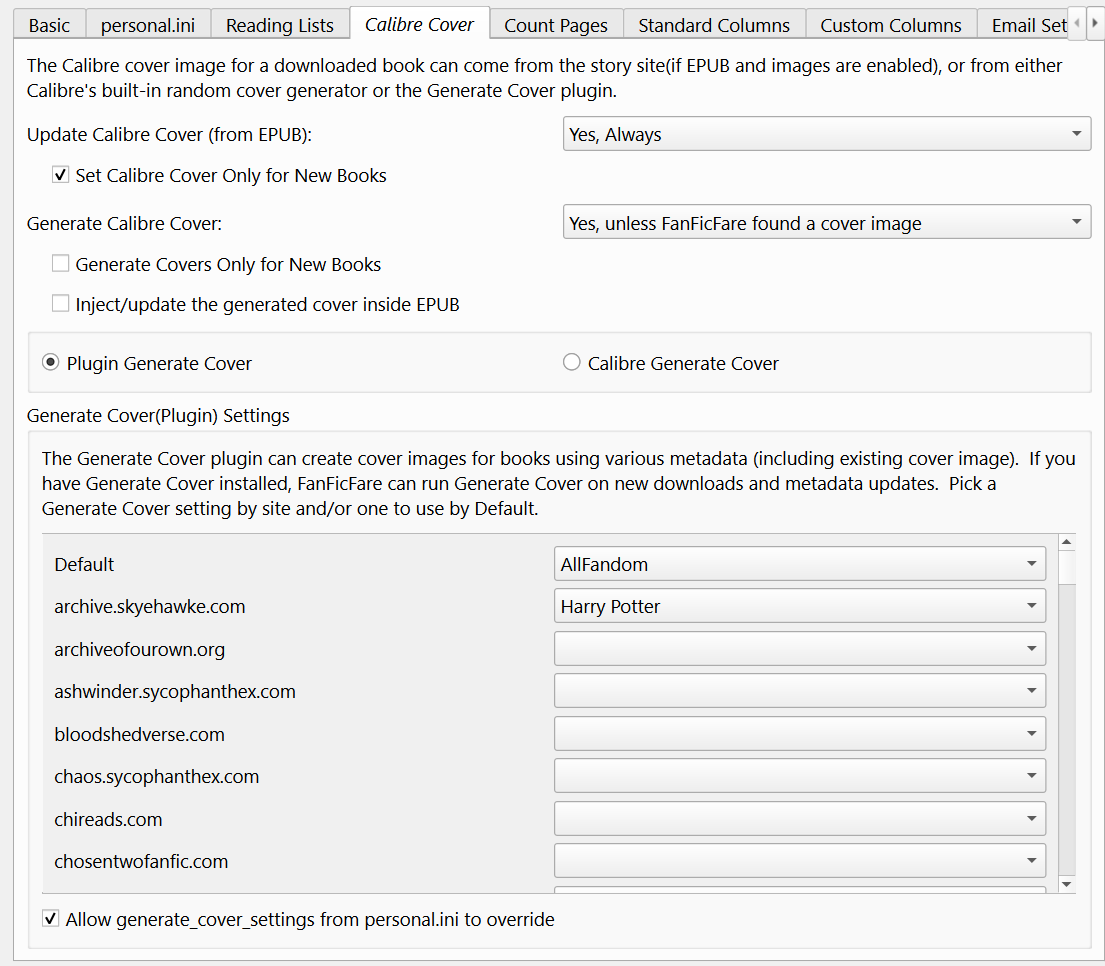Click scrollbar down arrow in site list
This screenshot has height=966, width=1105.
coord(1066,884)
